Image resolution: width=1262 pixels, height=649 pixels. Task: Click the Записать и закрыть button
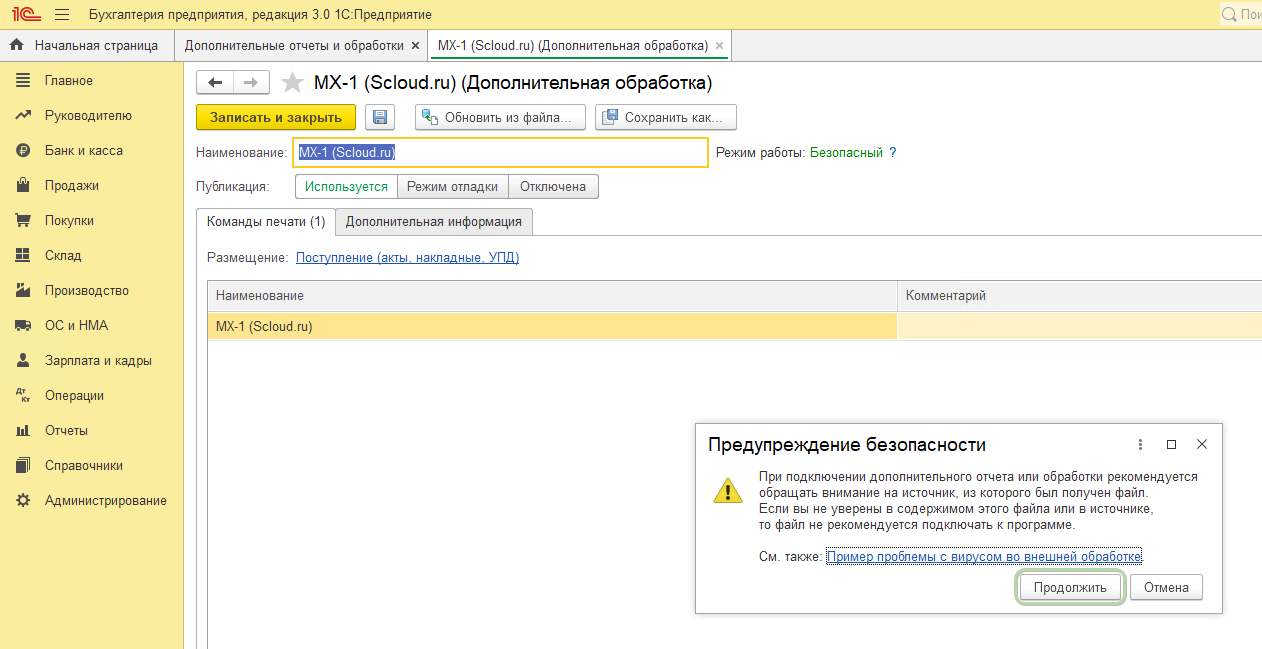(x=276, y=117)
